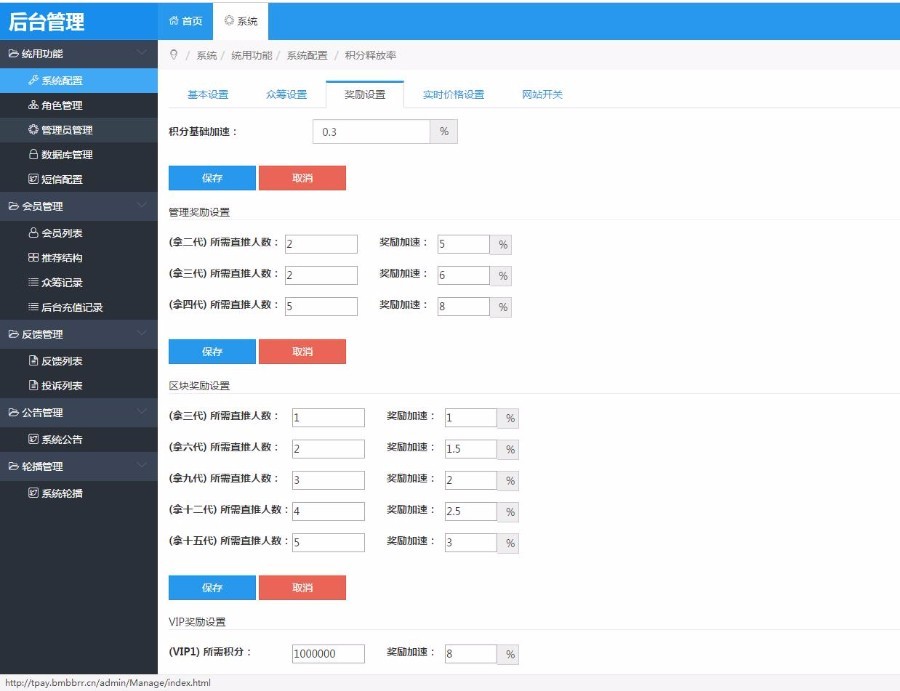Screen dimensions: 900x691
Task: Click the folder icon beside 轮播管理
Action: tap(13, 466)
